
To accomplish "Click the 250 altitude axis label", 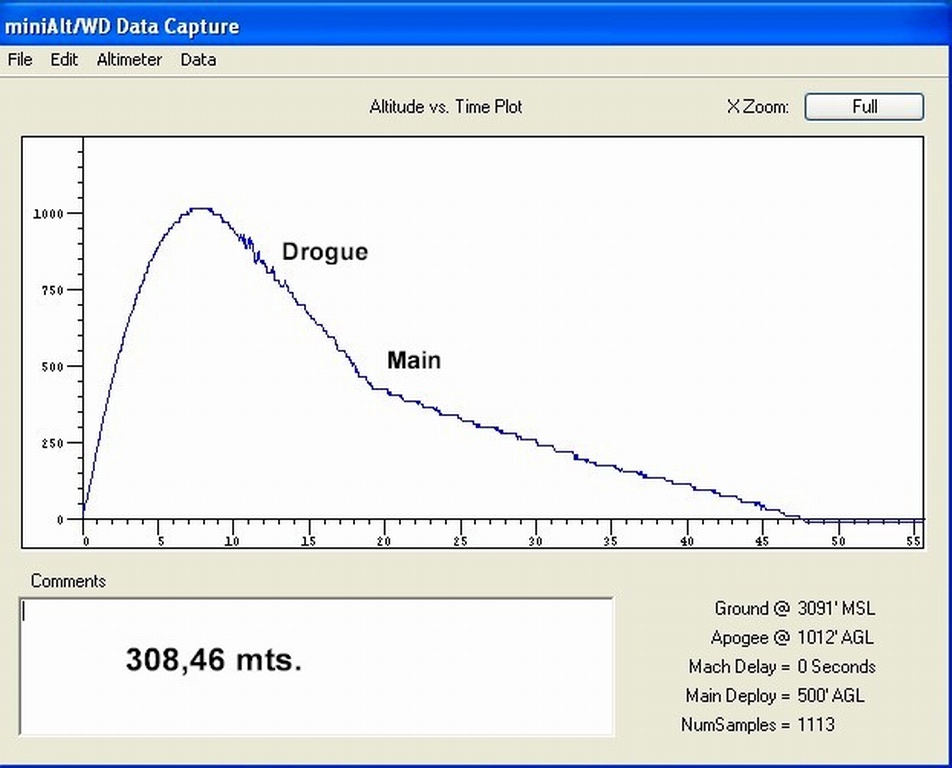I will (52, 443).
